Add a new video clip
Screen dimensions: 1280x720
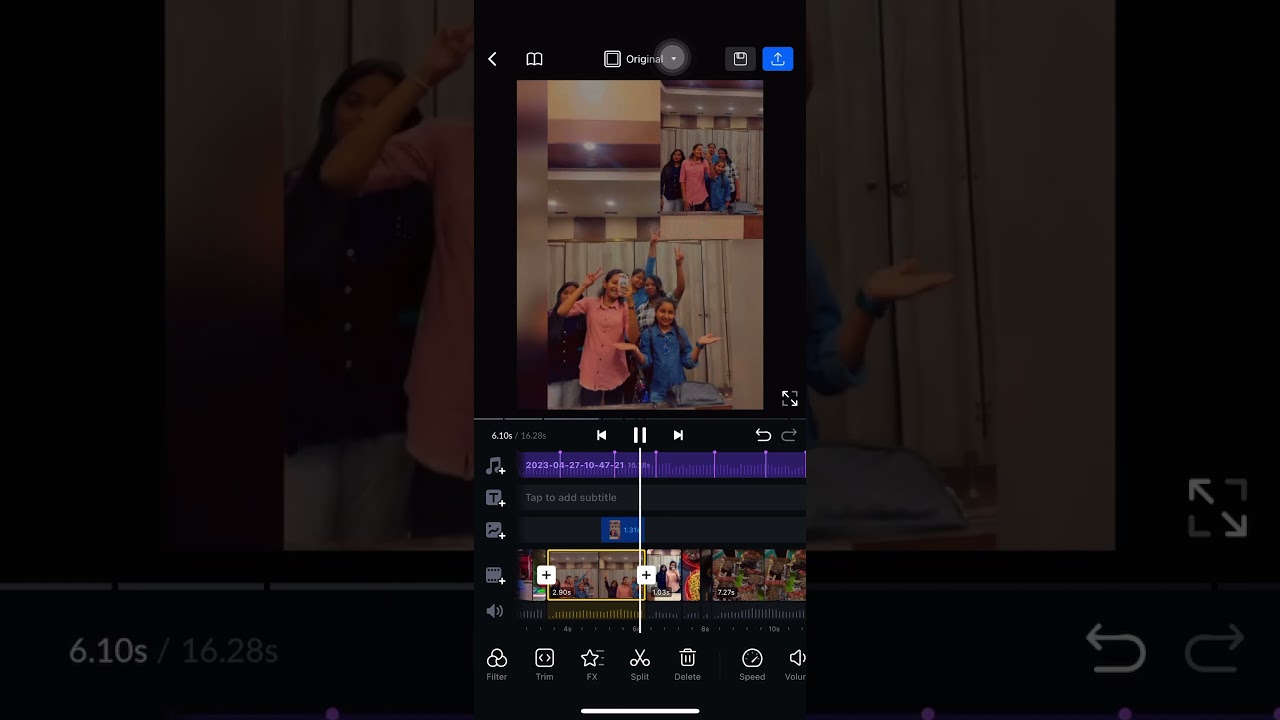[495, 576]
